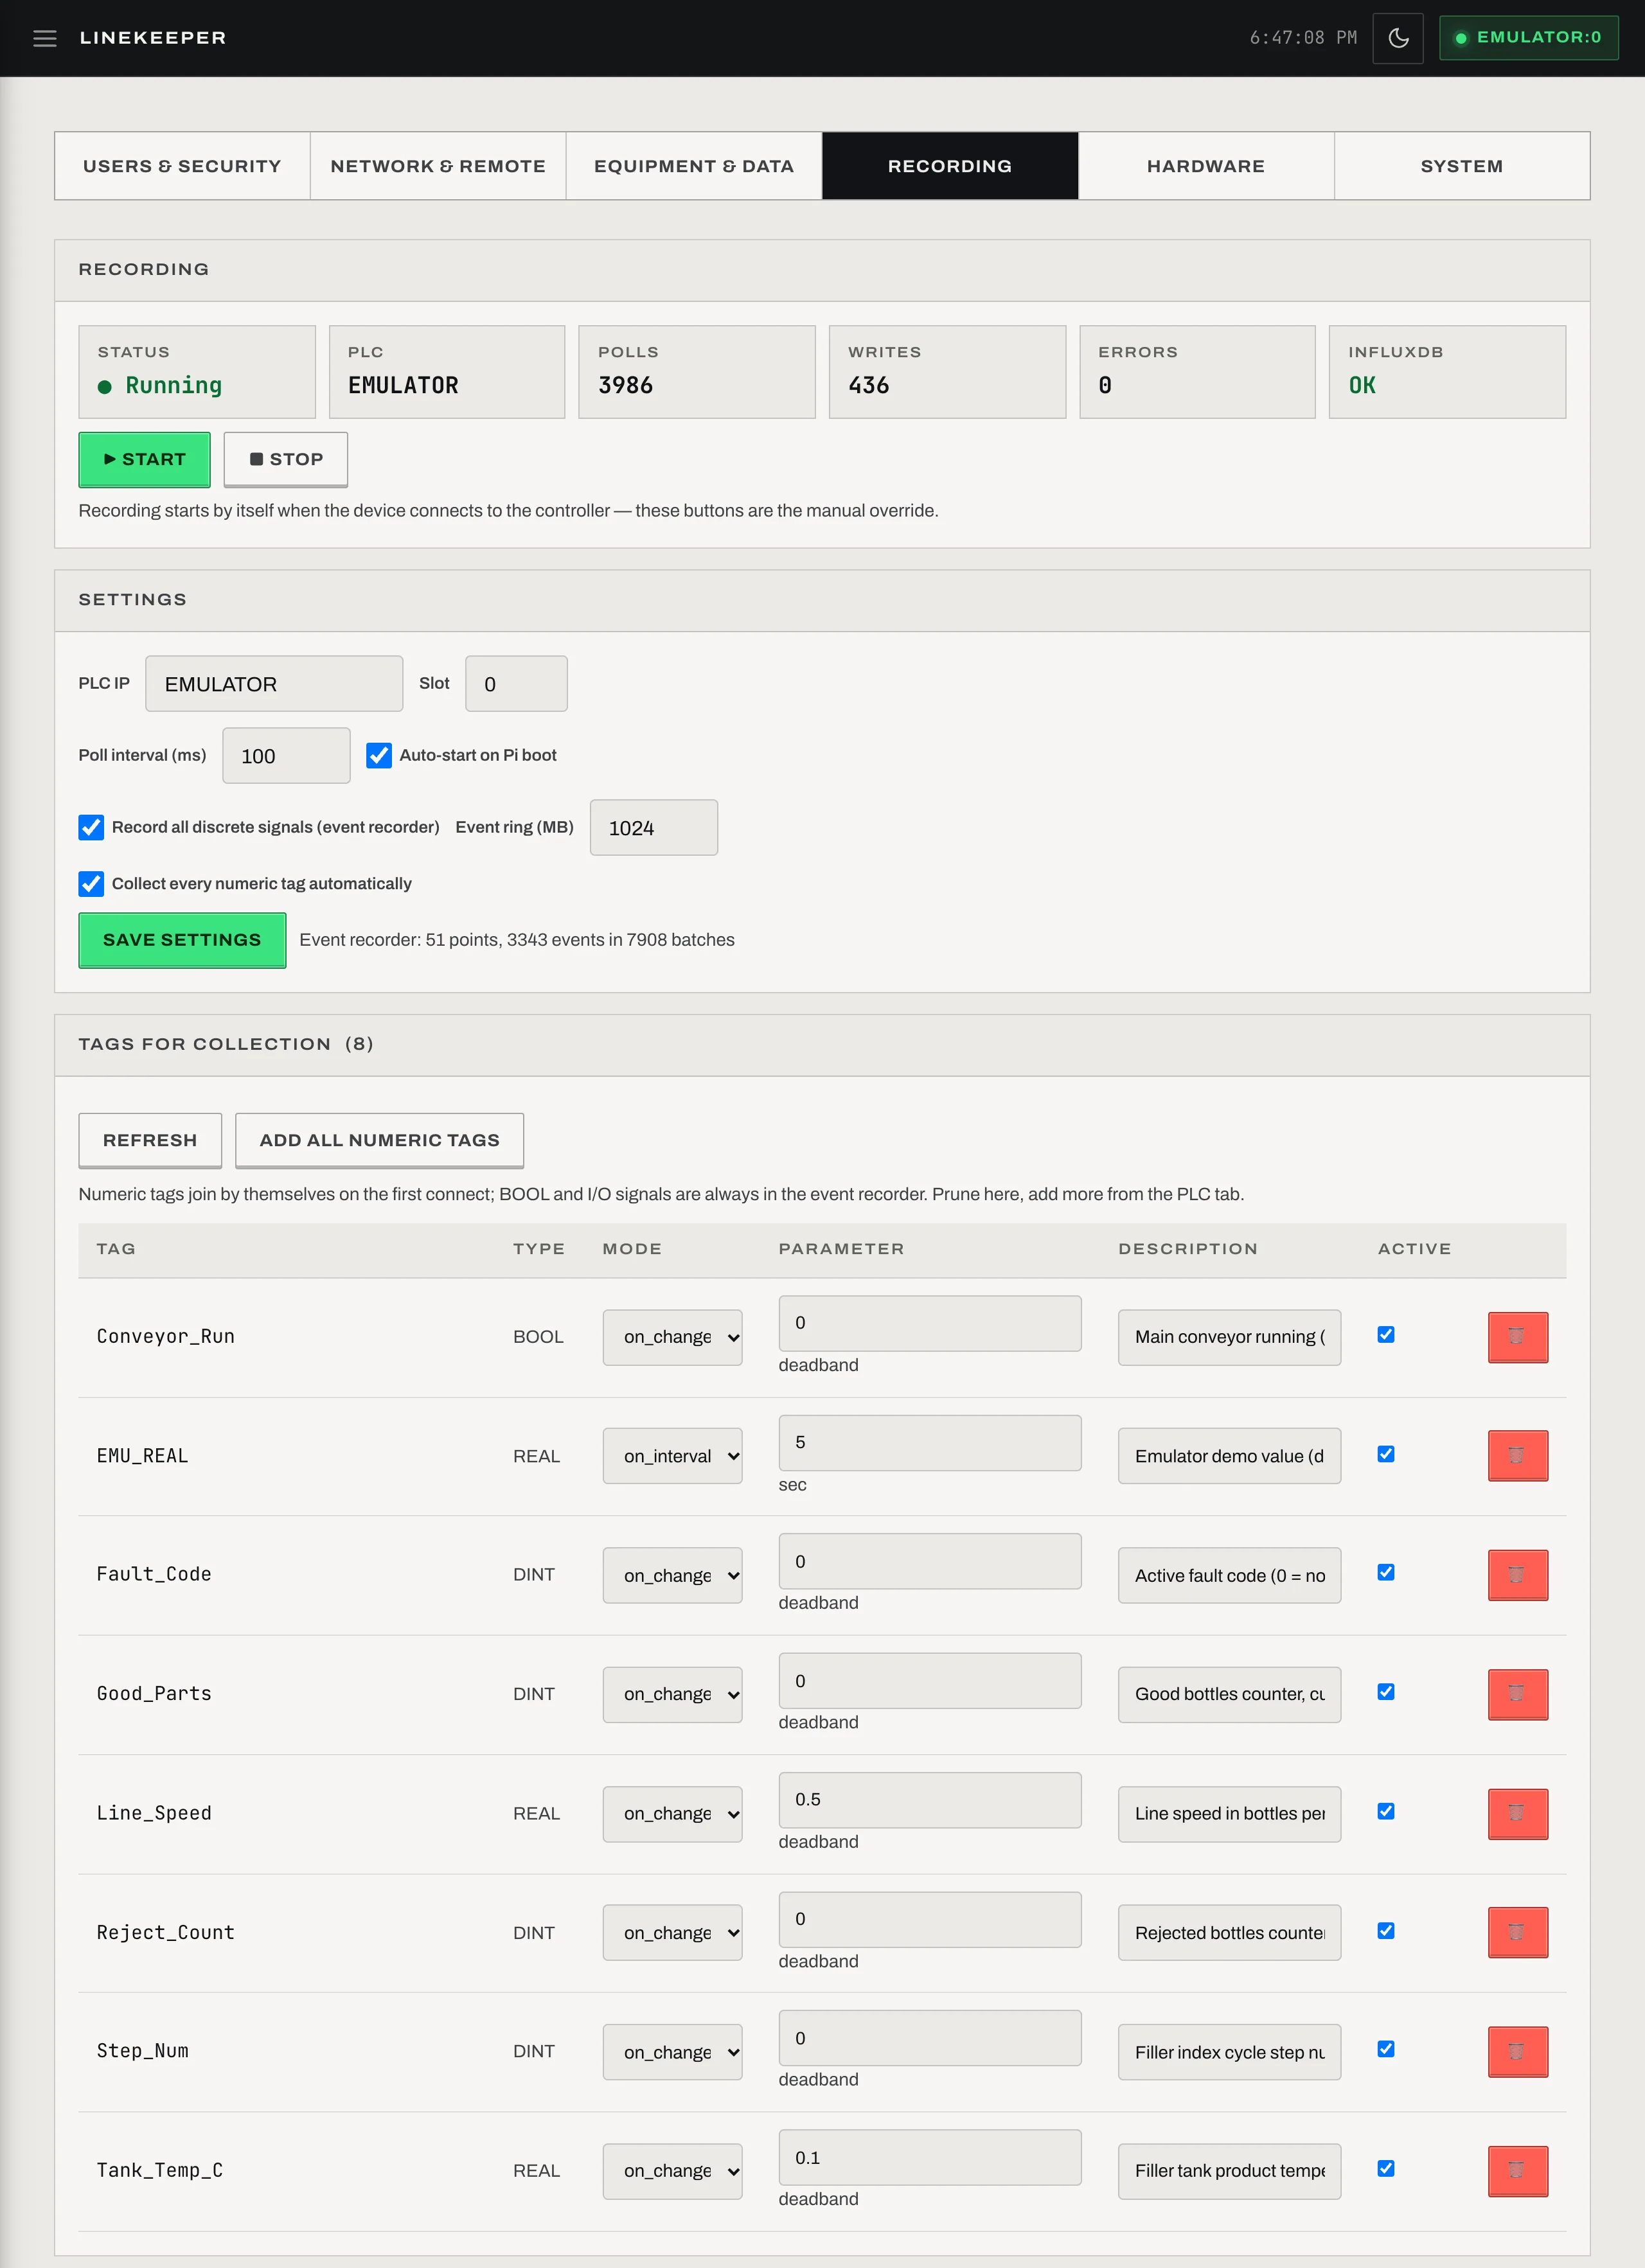Open mode dropdown for Good_Parts
This screenshot has height=2268, width=1645.
[x=672, y=1694]
